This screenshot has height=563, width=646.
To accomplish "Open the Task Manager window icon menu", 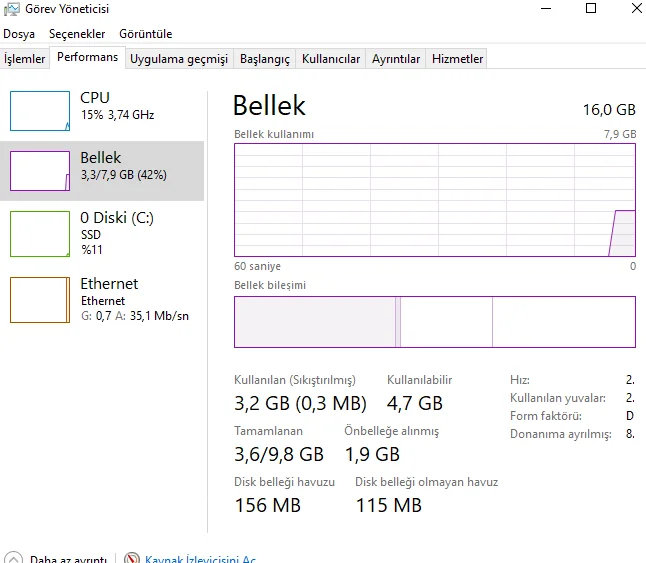I will pos(10,9).
